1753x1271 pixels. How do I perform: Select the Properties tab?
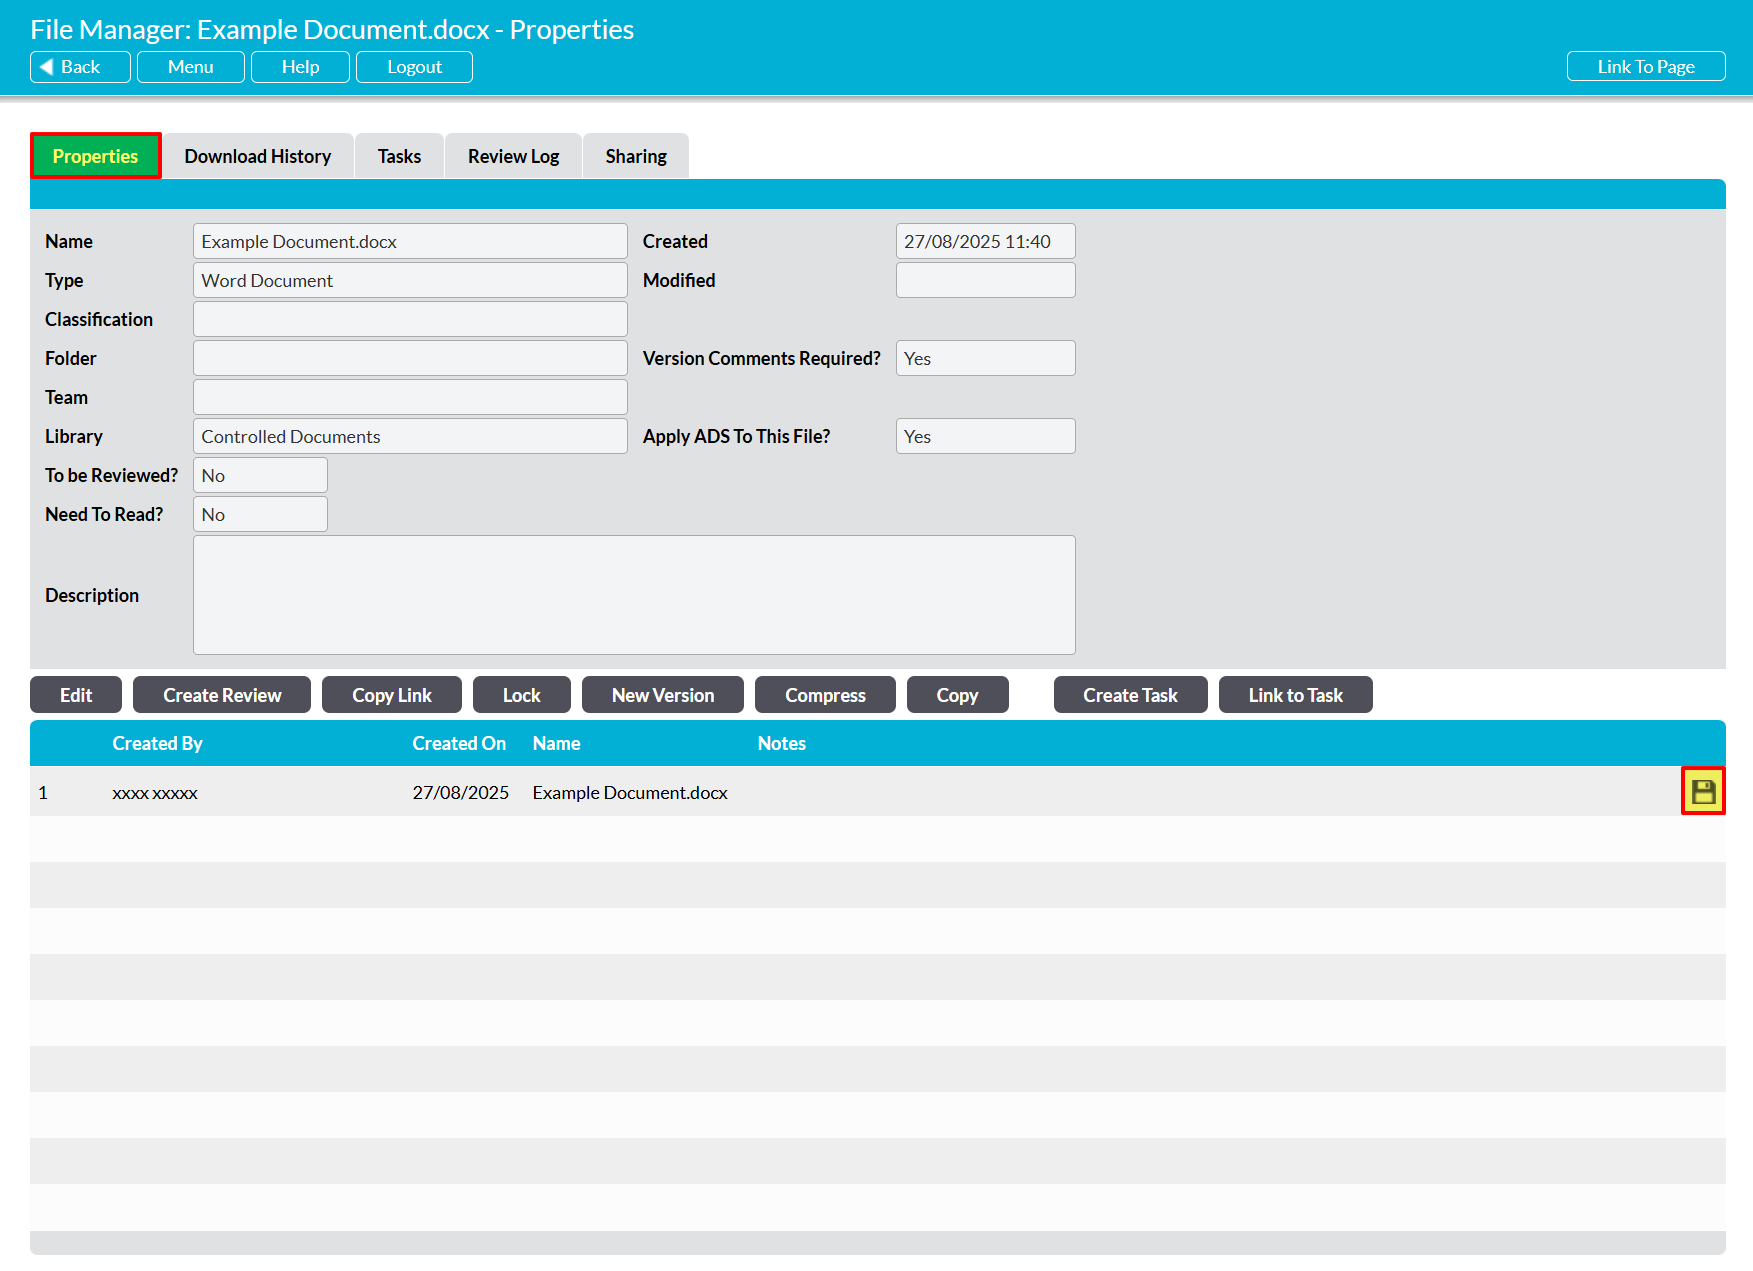[95, 156]
